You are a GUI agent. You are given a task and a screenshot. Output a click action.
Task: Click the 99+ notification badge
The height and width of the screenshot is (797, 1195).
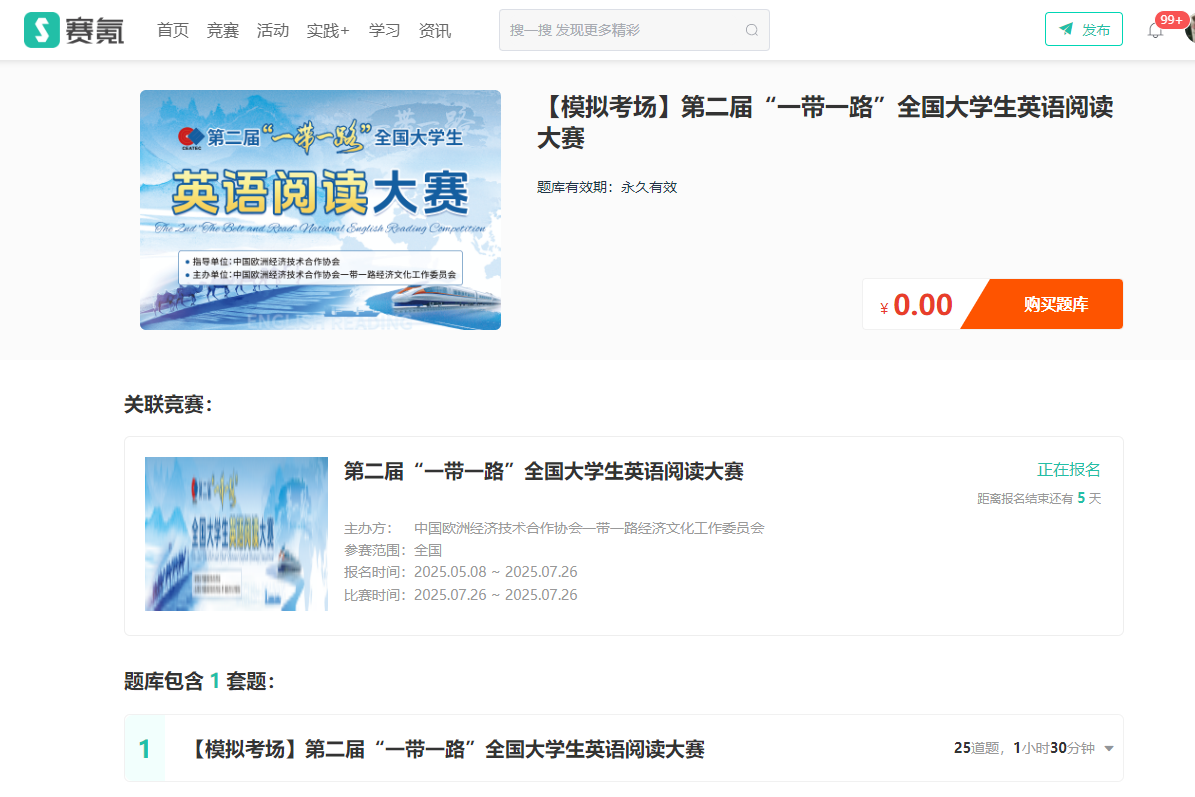click(1170, 19)
